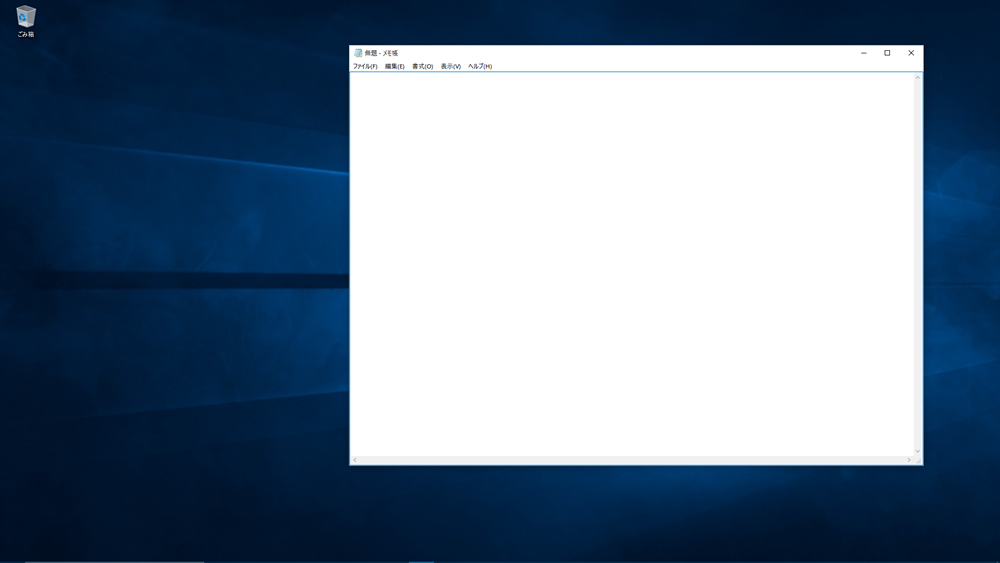Click the Notepad icon in title bar
This screenshot has height=563, width=1000.
(x=358, y=53)
